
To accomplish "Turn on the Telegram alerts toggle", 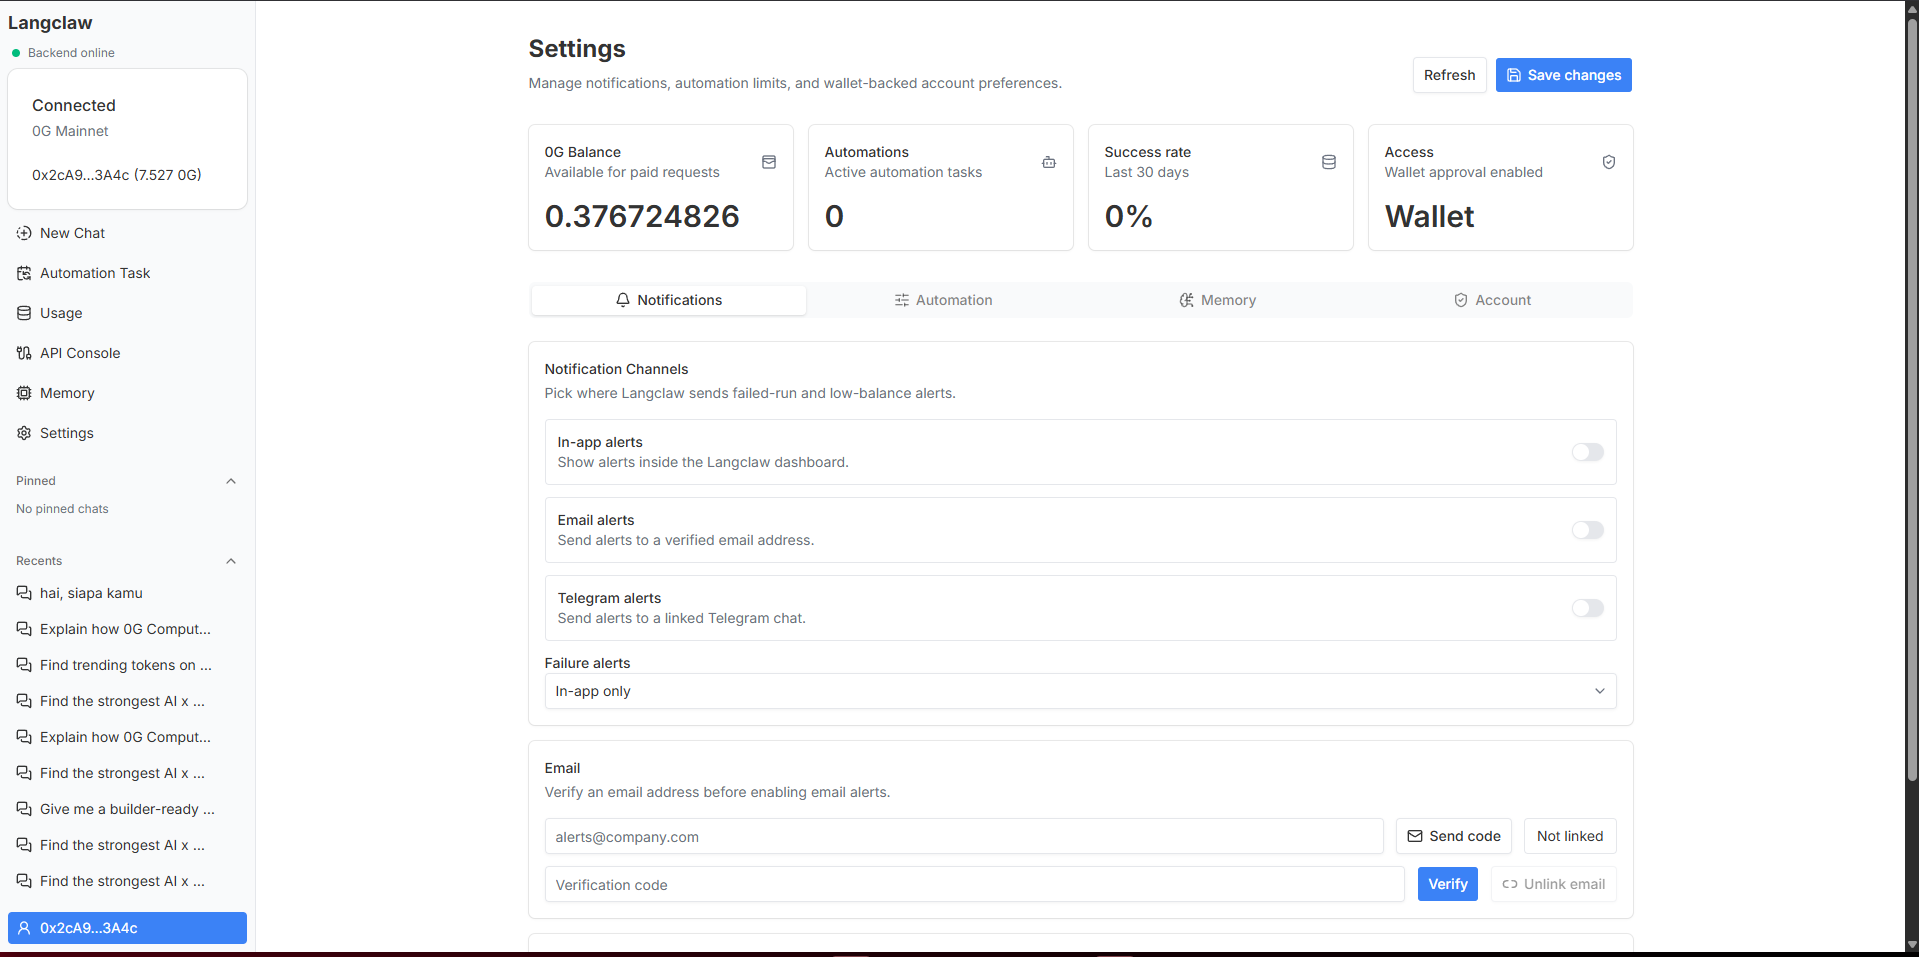I will [x=1587, y=608].
